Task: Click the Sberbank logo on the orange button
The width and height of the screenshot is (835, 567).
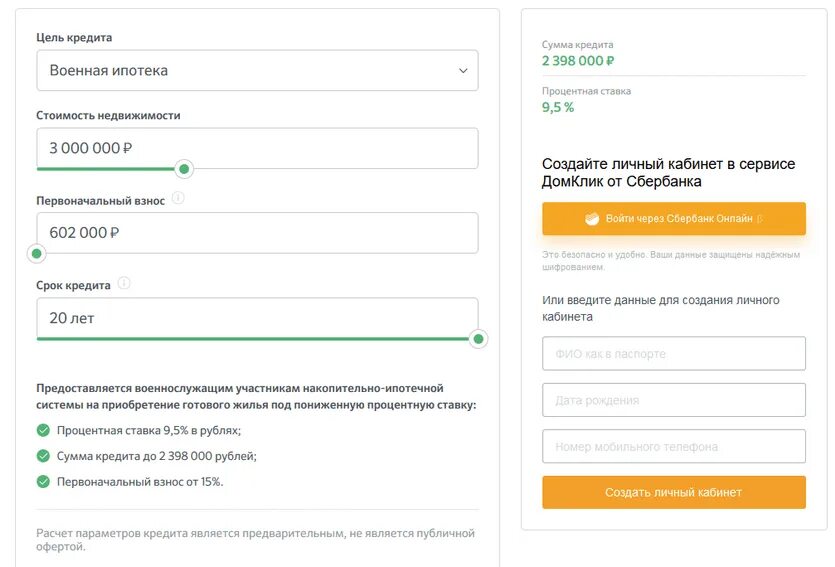Action: coord(592,218)
